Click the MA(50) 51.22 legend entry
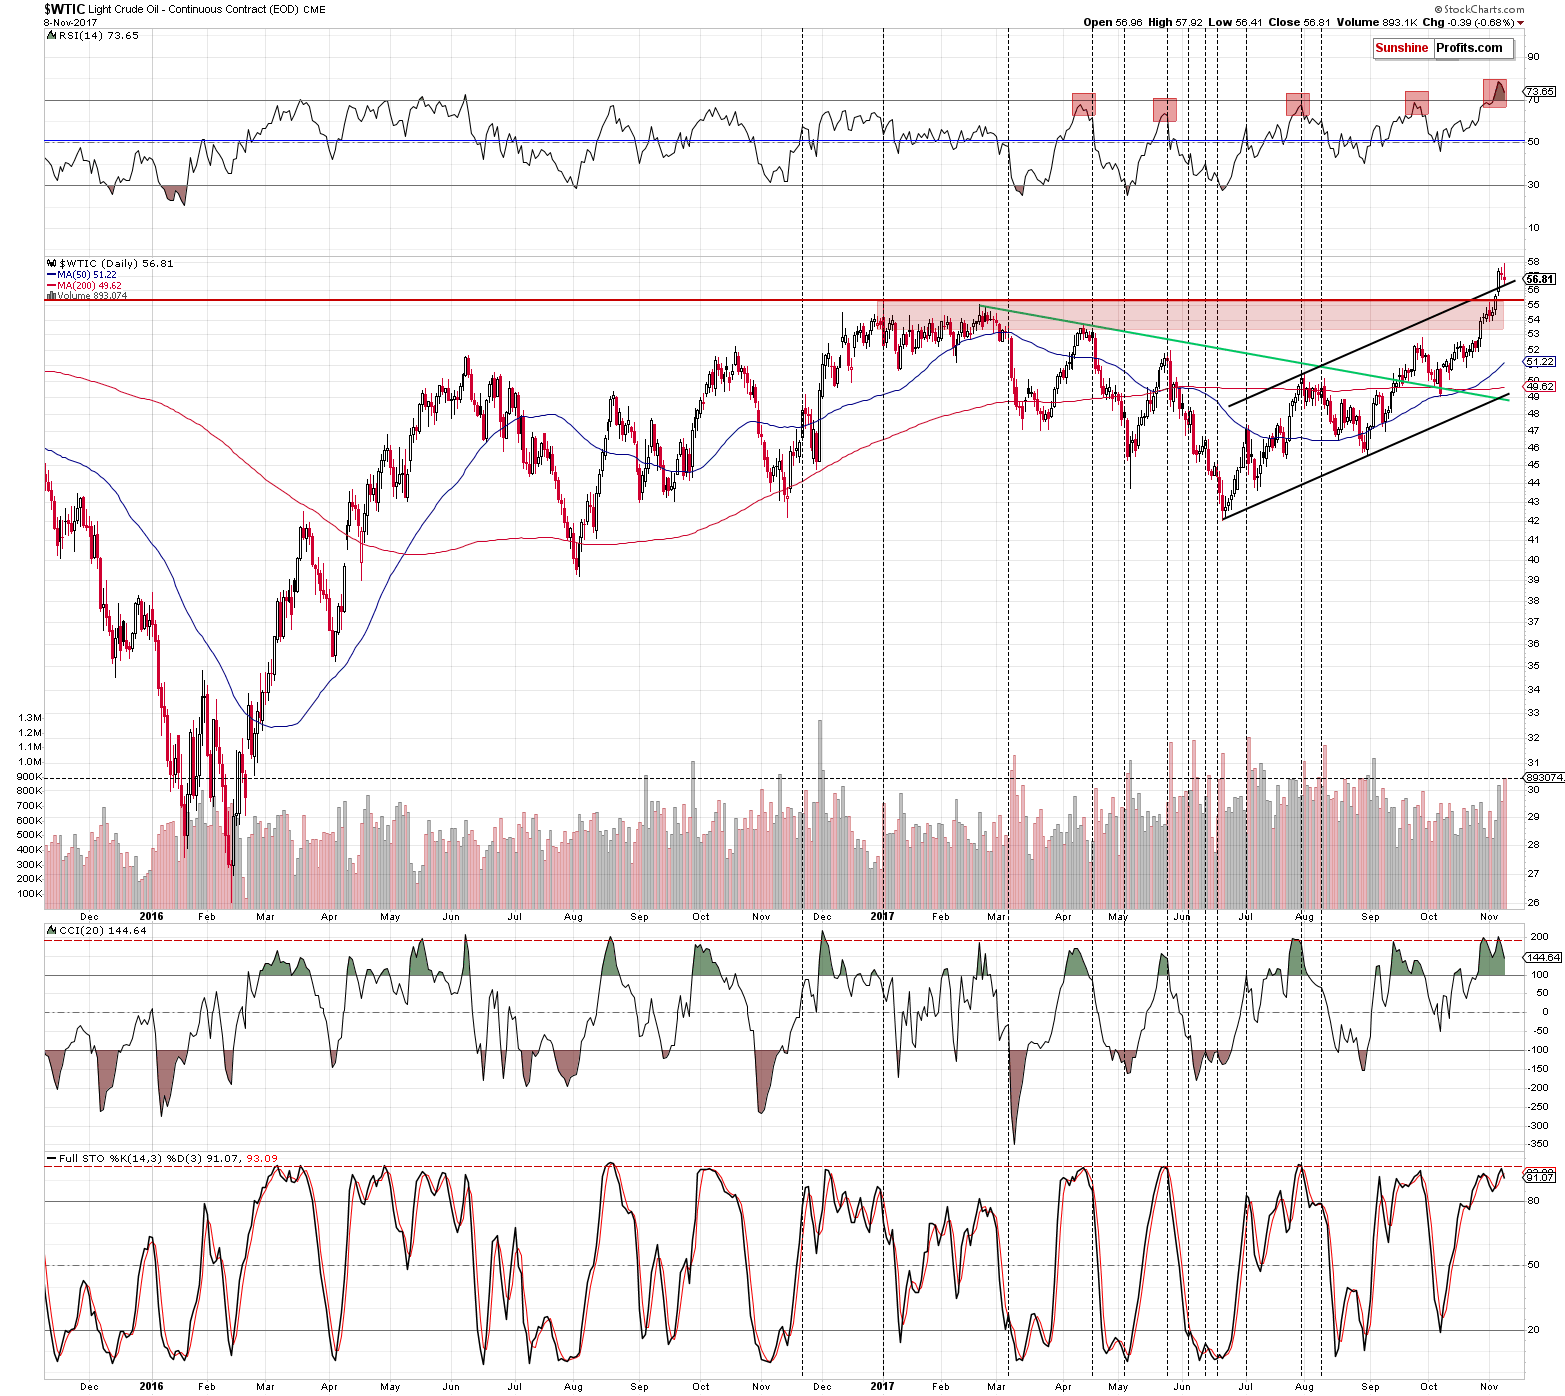The height and width of the screenshot is (1396, 1565). pos(87,275)
